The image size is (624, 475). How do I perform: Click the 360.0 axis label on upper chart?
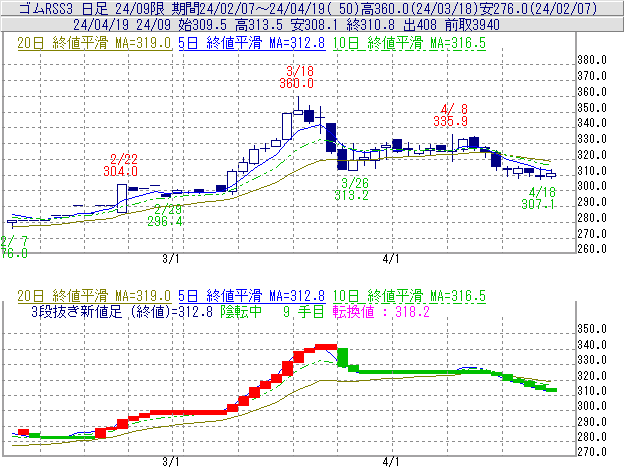[592, 91]
